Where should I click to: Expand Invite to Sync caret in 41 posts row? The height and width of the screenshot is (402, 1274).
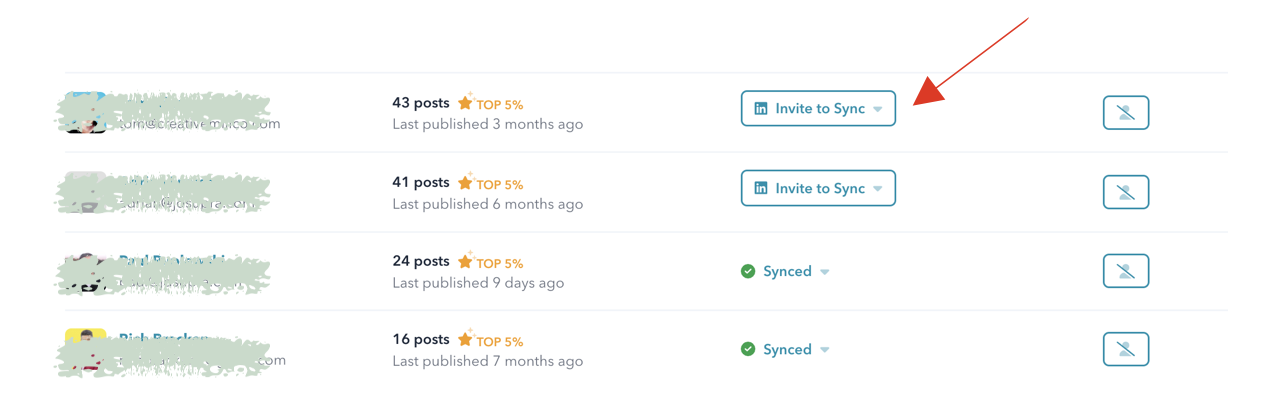click(877, 188)
